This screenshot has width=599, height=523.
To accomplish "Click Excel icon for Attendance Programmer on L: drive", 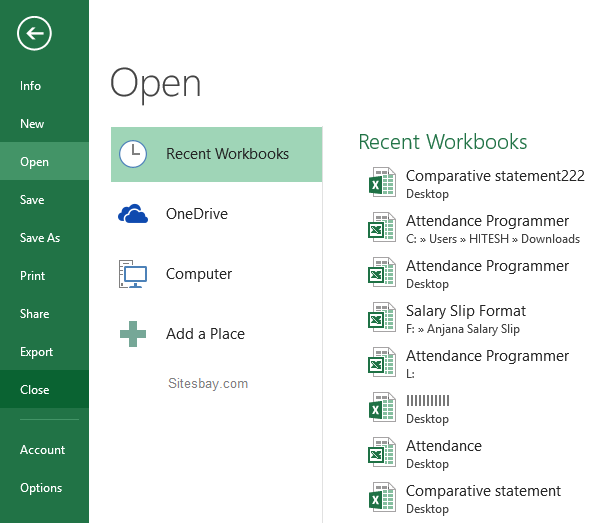I will pyautogui.click(x=382, y=362).
